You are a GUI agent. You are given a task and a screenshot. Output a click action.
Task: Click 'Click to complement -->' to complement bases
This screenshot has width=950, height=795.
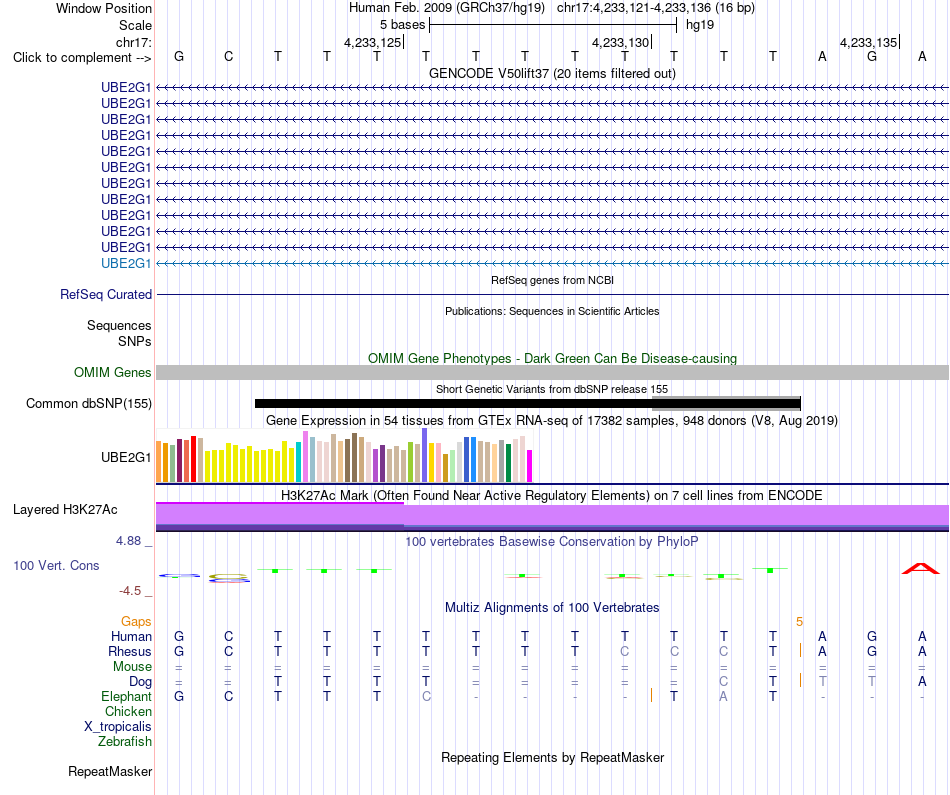pyautogui.click(x=82, y=58)
